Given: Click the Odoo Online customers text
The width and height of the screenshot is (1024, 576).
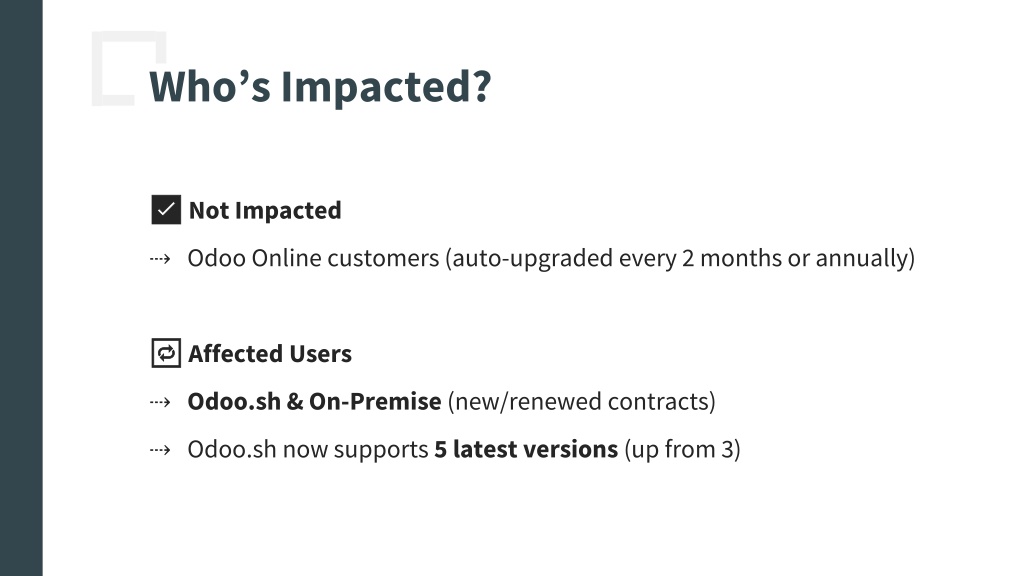Looking at the screenshot, I should [313, 258].
